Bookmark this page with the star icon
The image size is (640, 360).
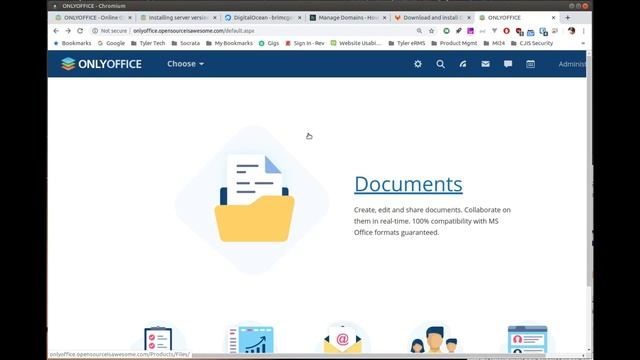[x=431, y=31]
